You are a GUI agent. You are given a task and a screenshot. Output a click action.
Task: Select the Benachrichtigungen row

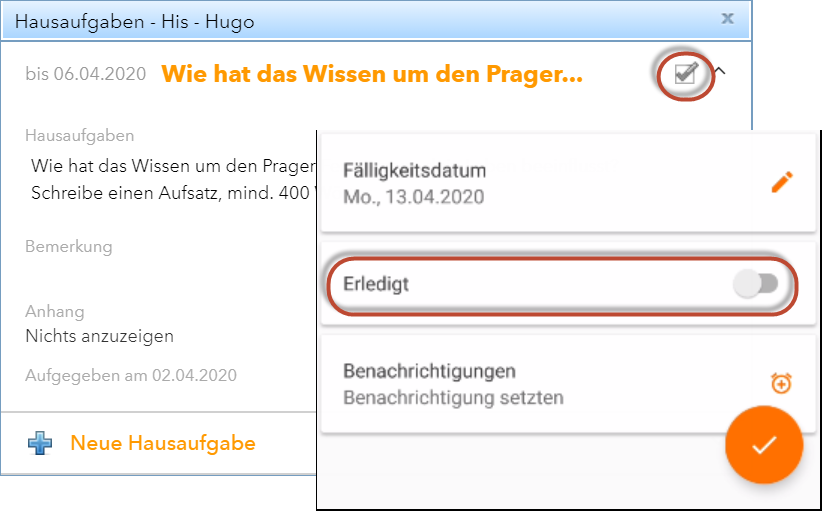click(x=568, y=384)
